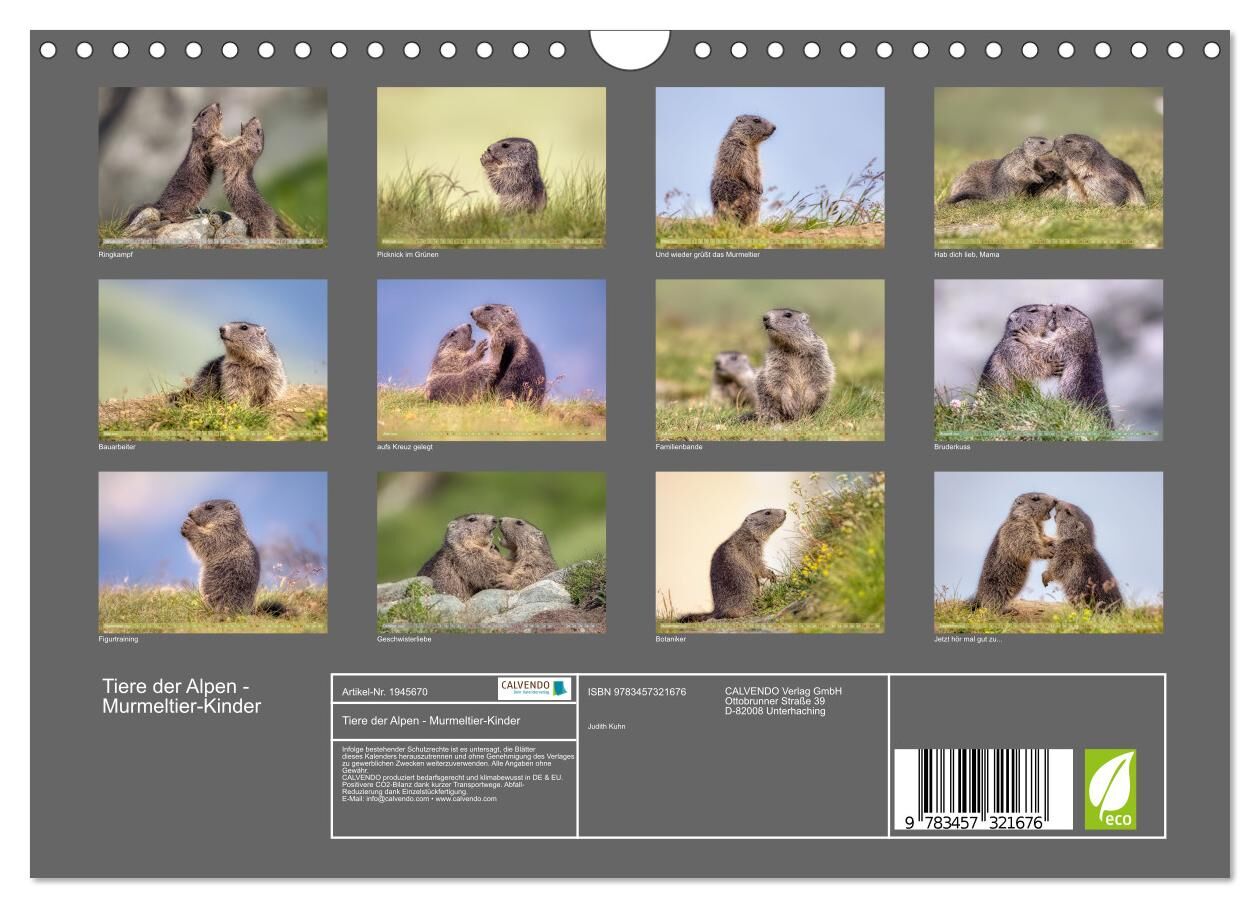Click the 'aufs Kreuz gelegt' thumbnail
This screenshot has width=1260, height=908.
490,359
